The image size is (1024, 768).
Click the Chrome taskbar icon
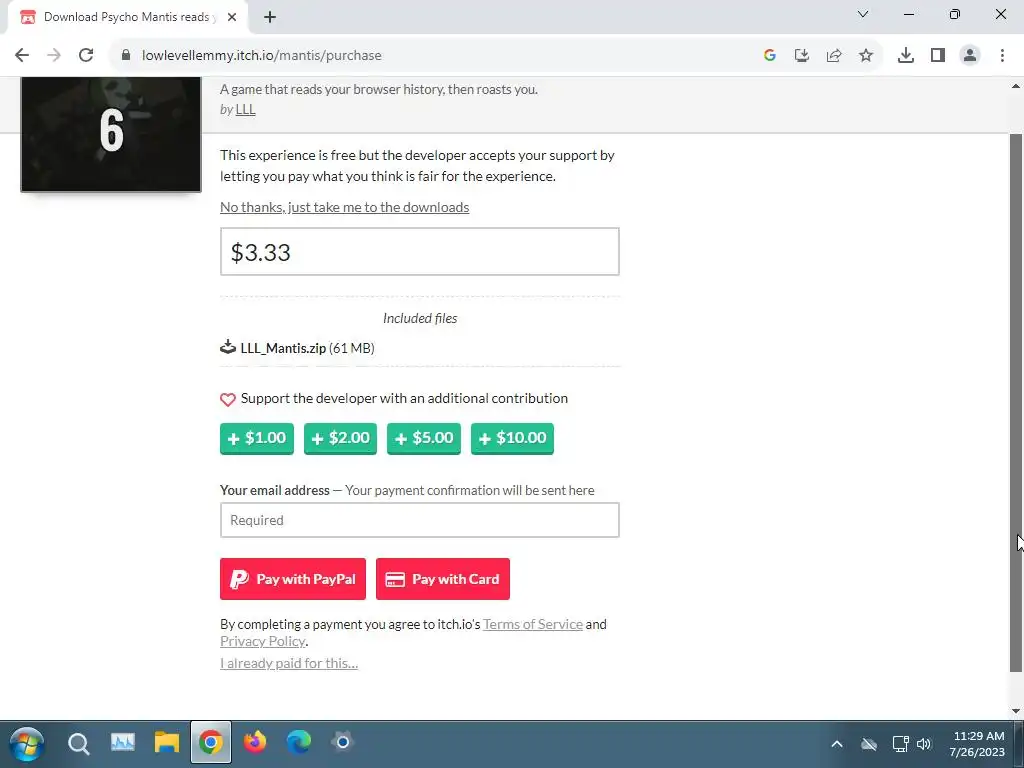pos(210,743)
